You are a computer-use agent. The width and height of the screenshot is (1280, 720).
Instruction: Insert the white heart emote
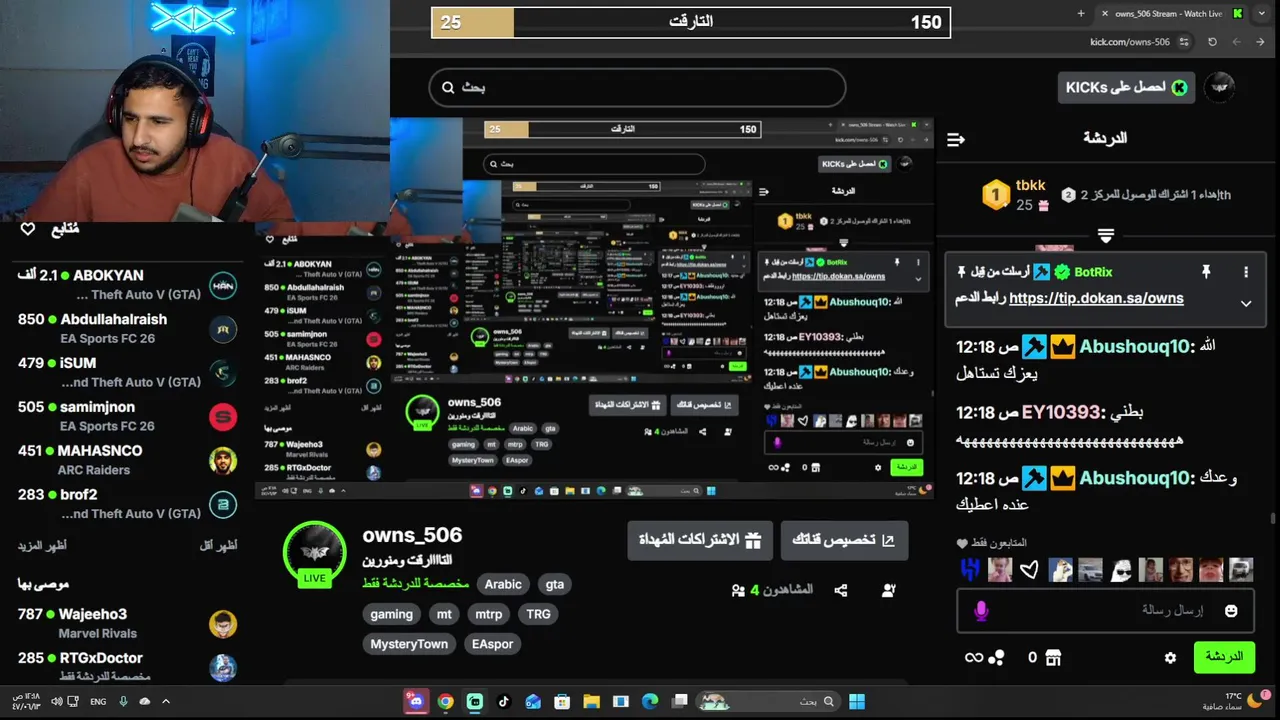click(1030, 570)
